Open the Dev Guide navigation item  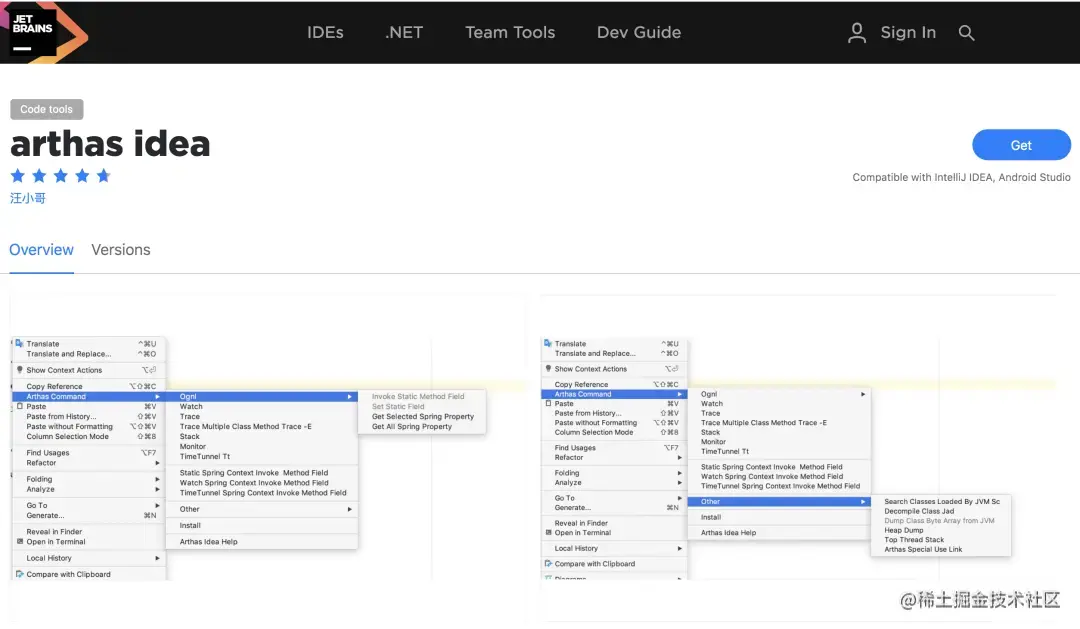click(638, 32)
